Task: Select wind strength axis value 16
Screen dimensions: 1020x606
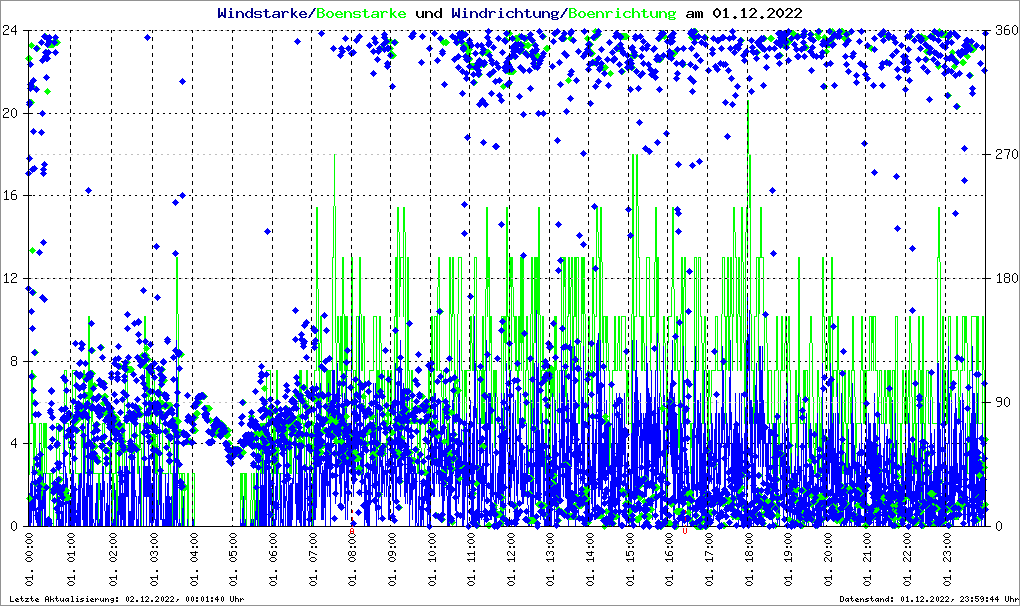Action: [10, 196]
